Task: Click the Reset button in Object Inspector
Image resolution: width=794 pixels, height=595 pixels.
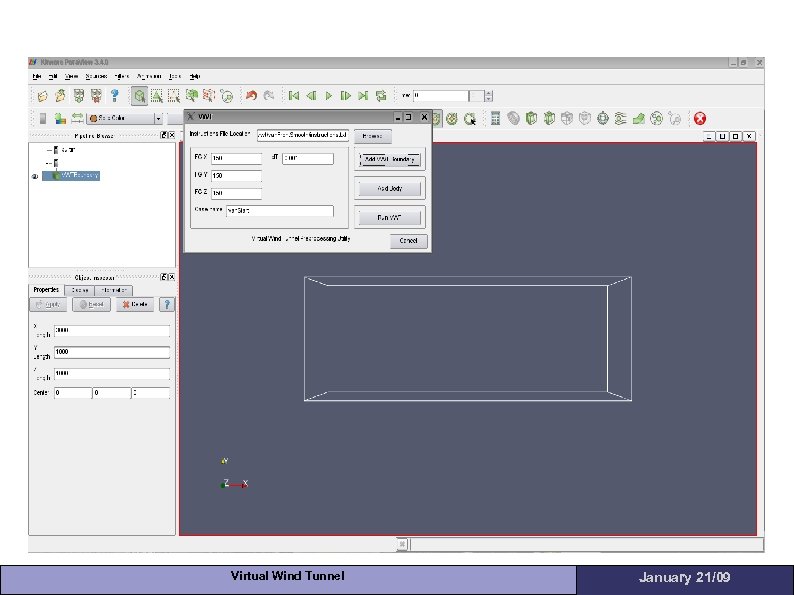Action: coord(91,304)
